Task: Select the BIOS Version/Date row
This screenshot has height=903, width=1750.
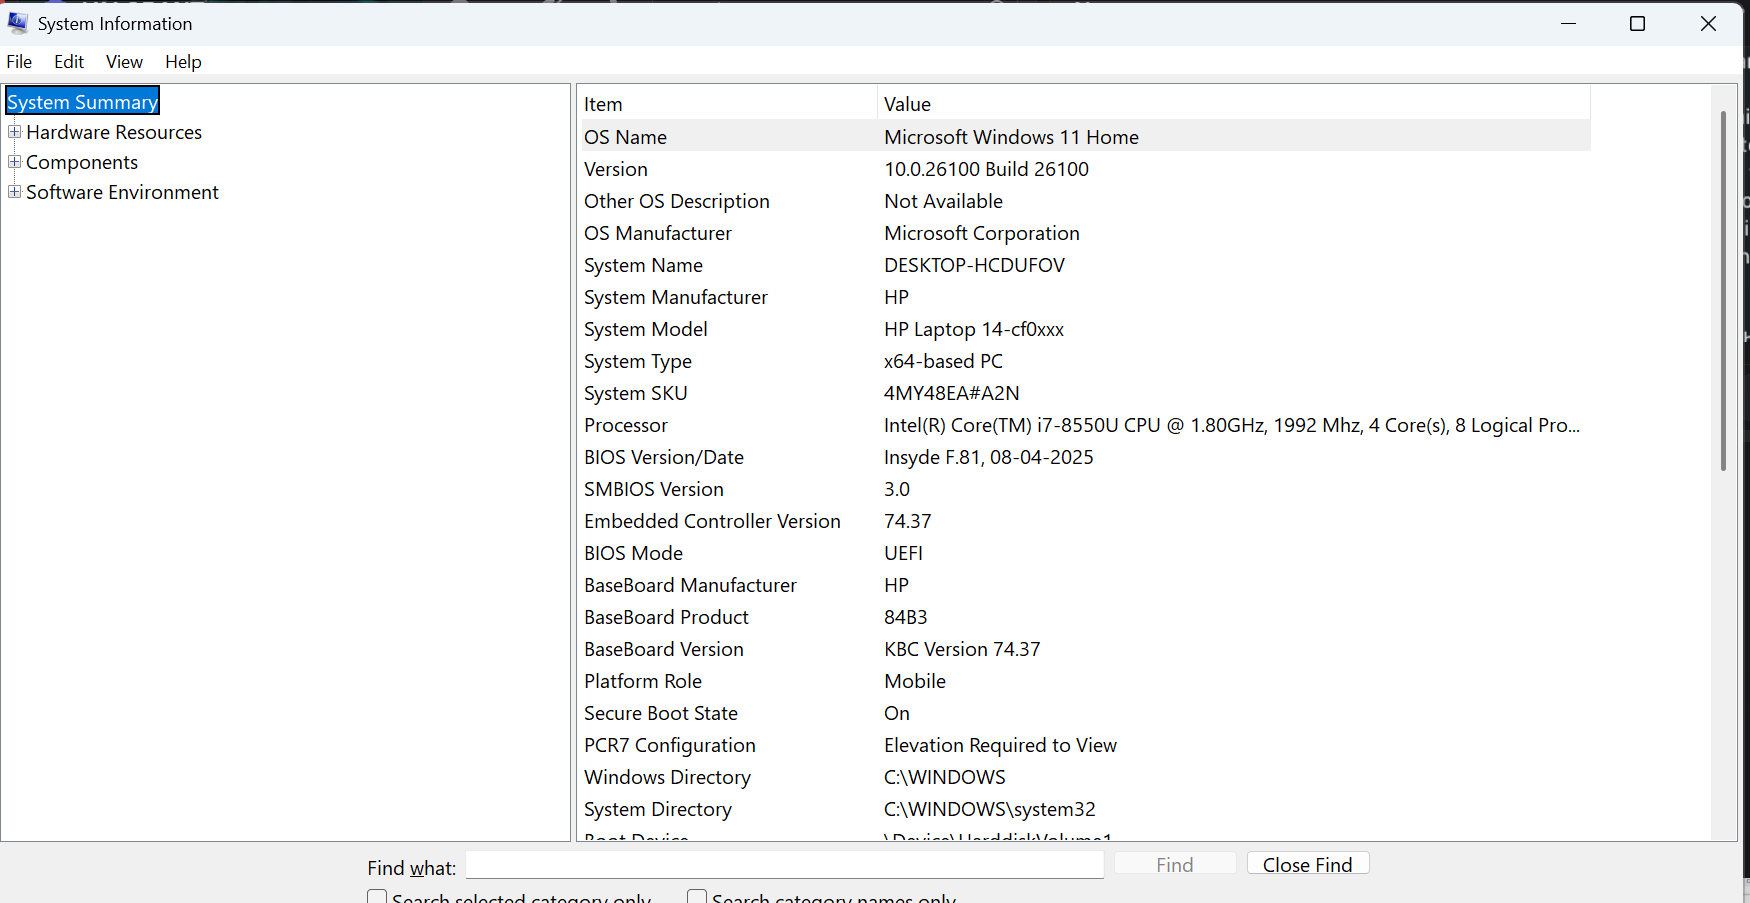Action: pyautogui.click(x=1085, y=457)
